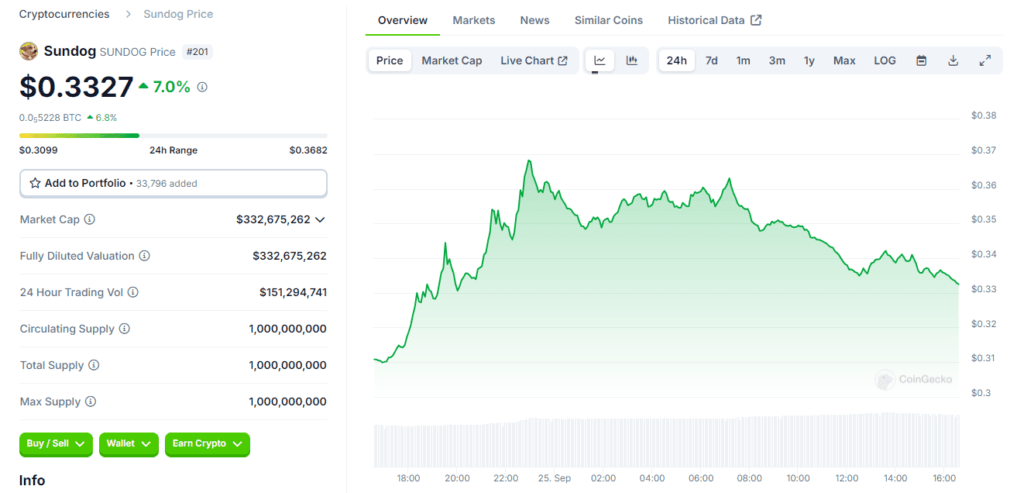Toggle LOG scale on chart
Screen dimensions: 1024x493
[885, 61]
